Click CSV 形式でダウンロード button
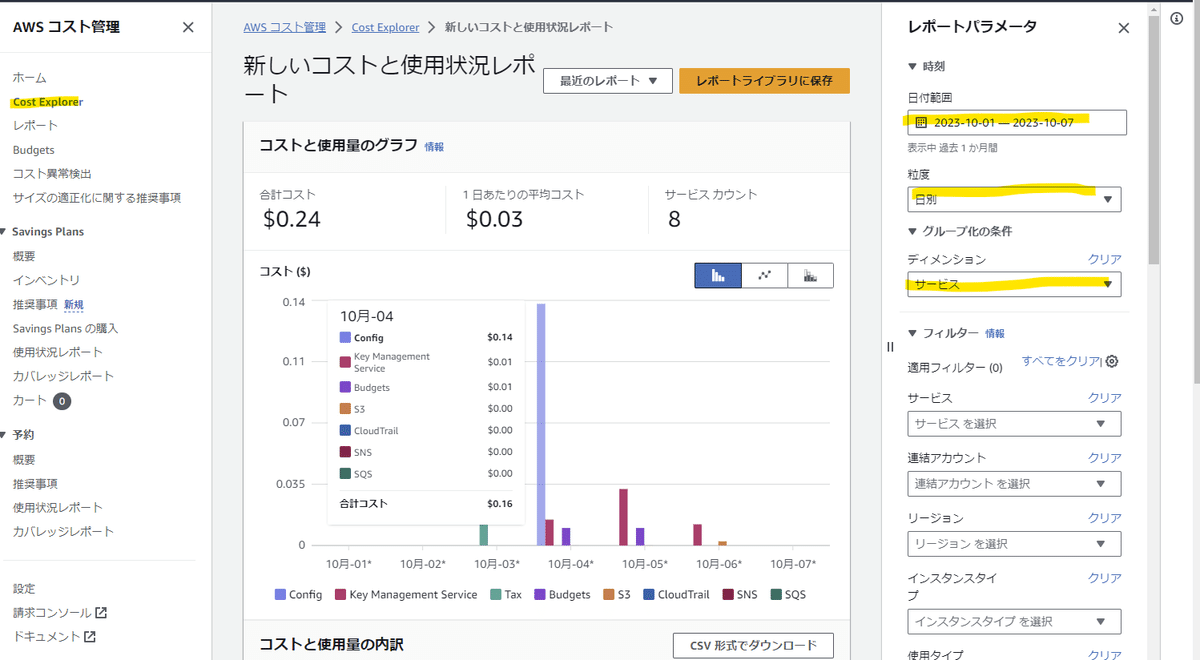The height and width of the screenshot is (660, 1200). [754, 645]
